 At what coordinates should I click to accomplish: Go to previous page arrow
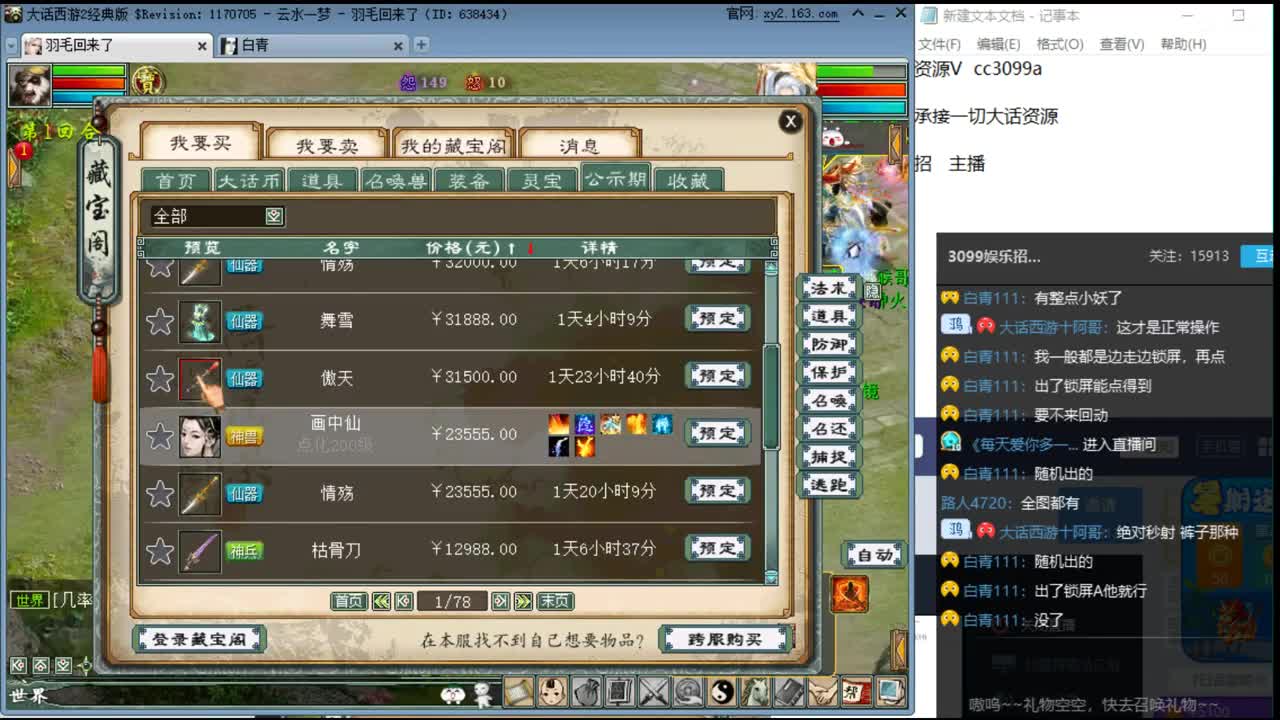403,601
